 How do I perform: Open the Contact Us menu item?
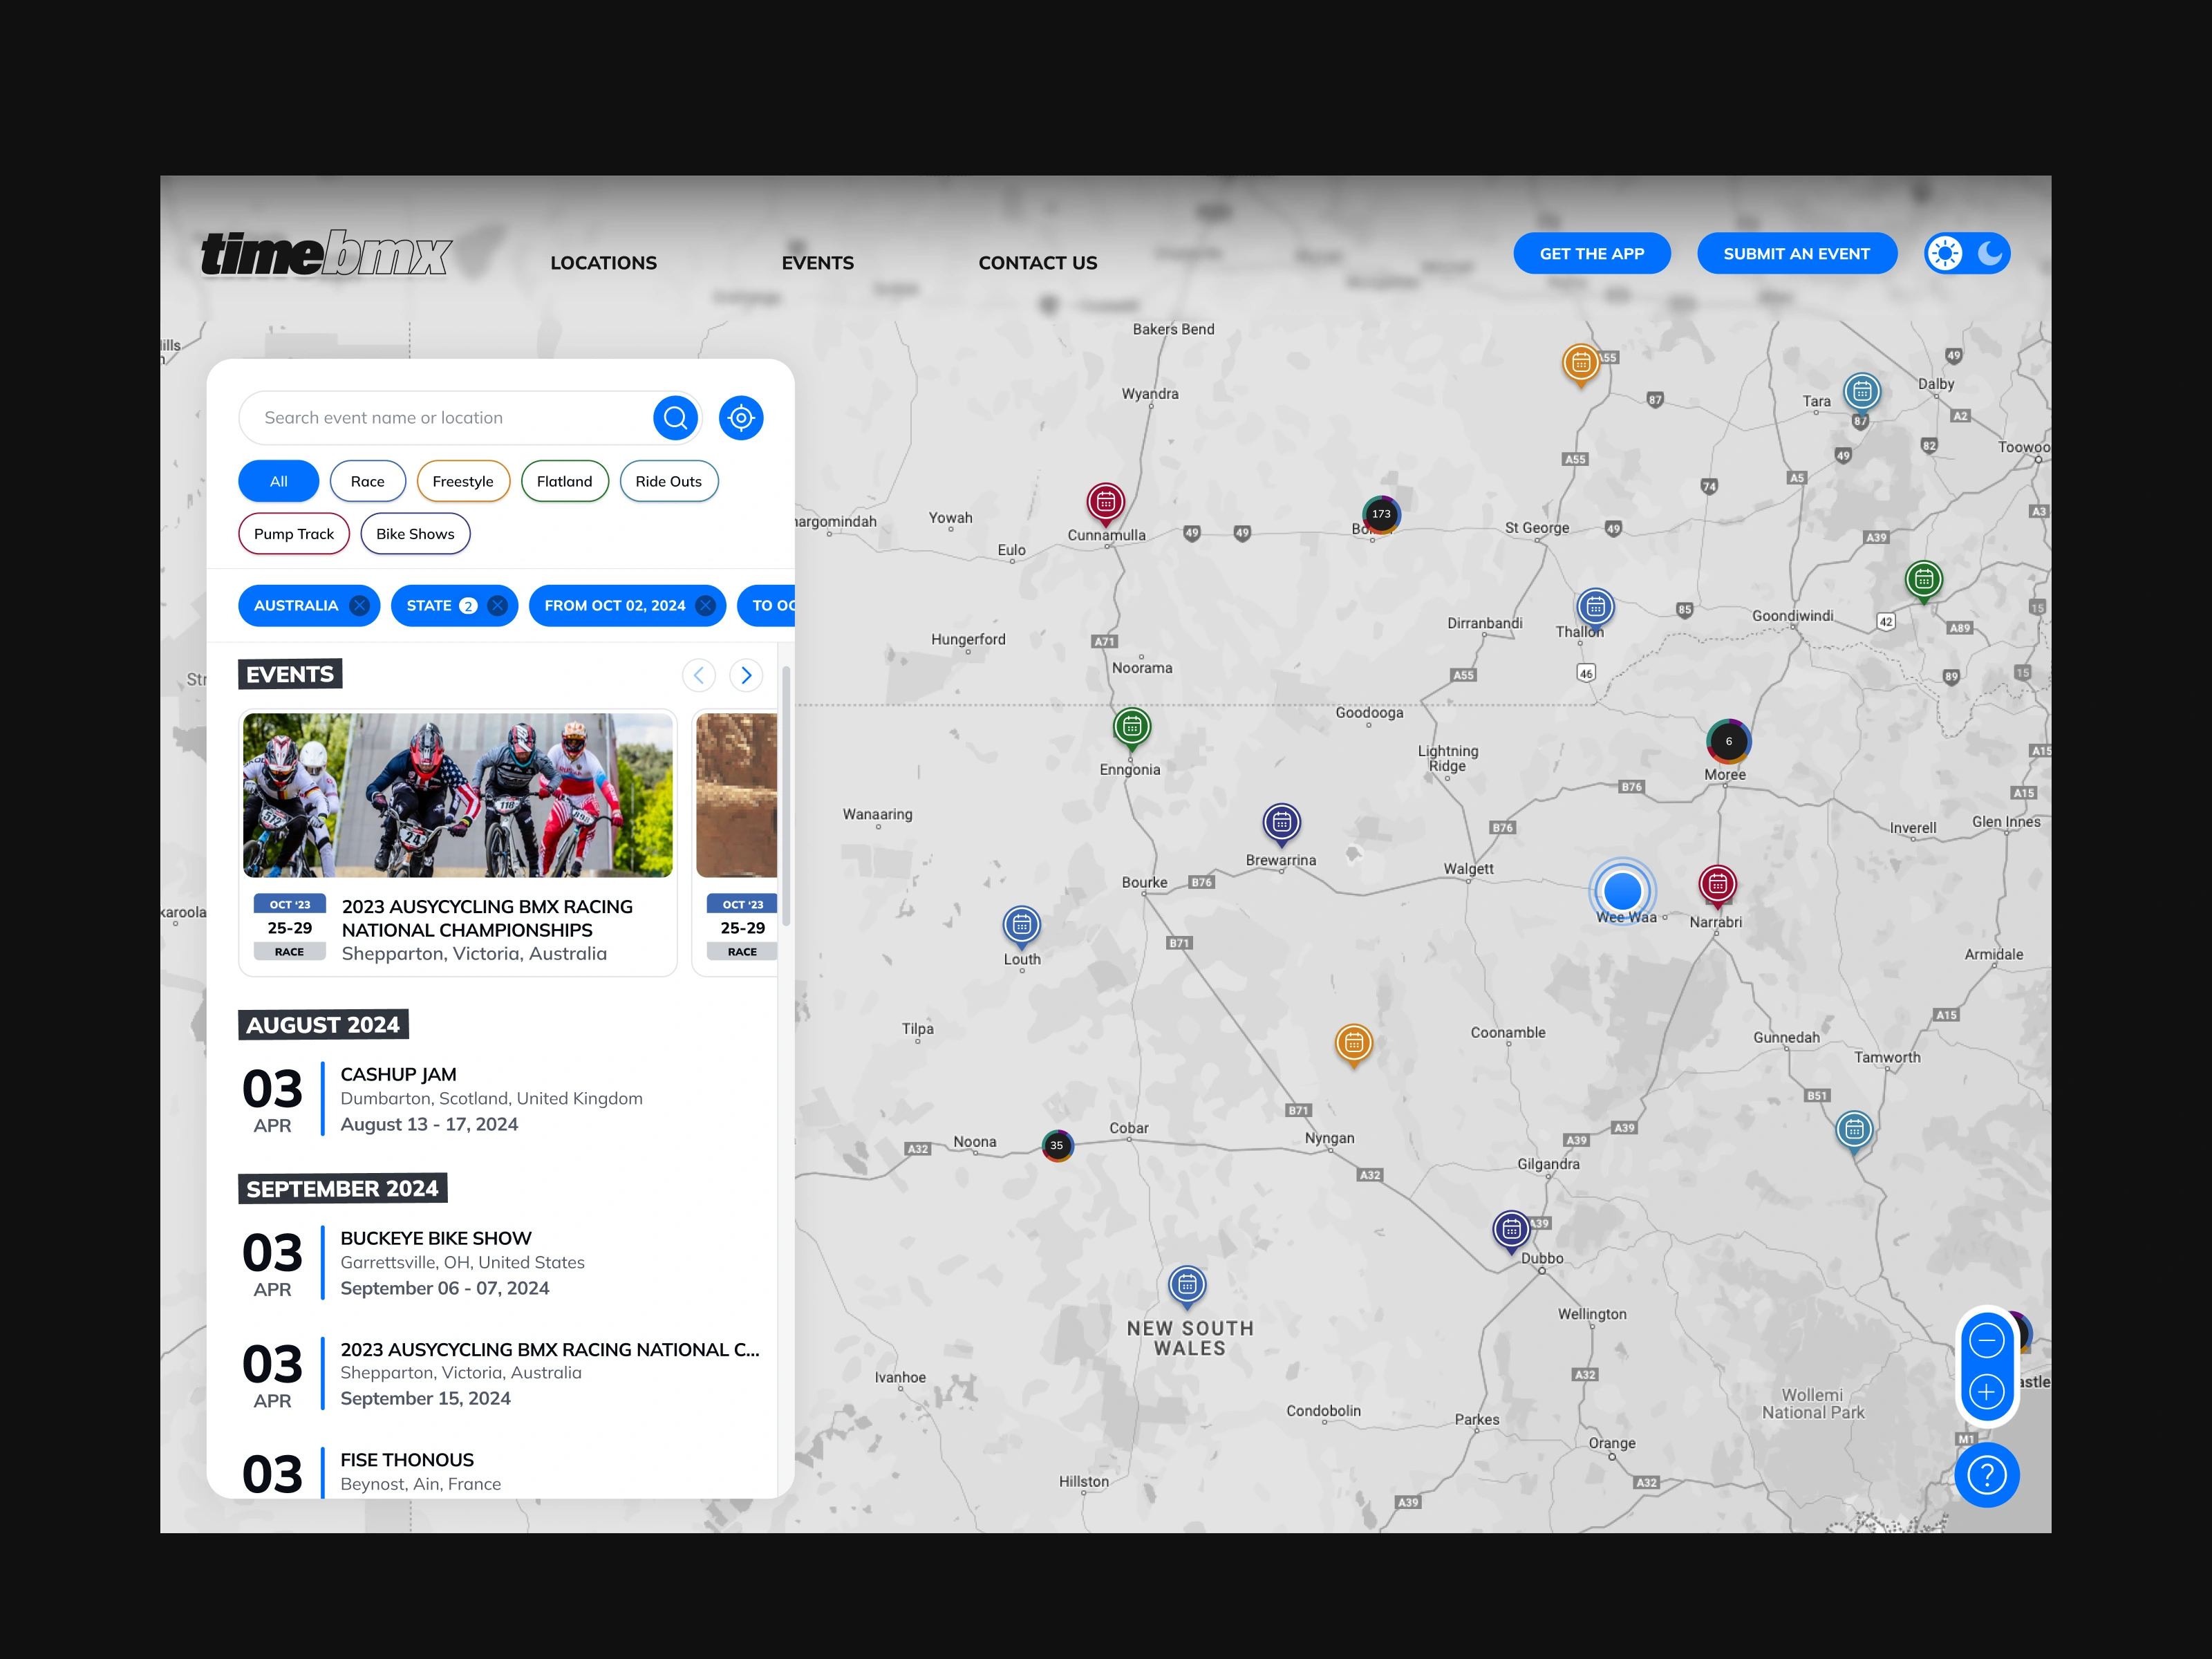pyautogui.click(x=1037, y=263)
